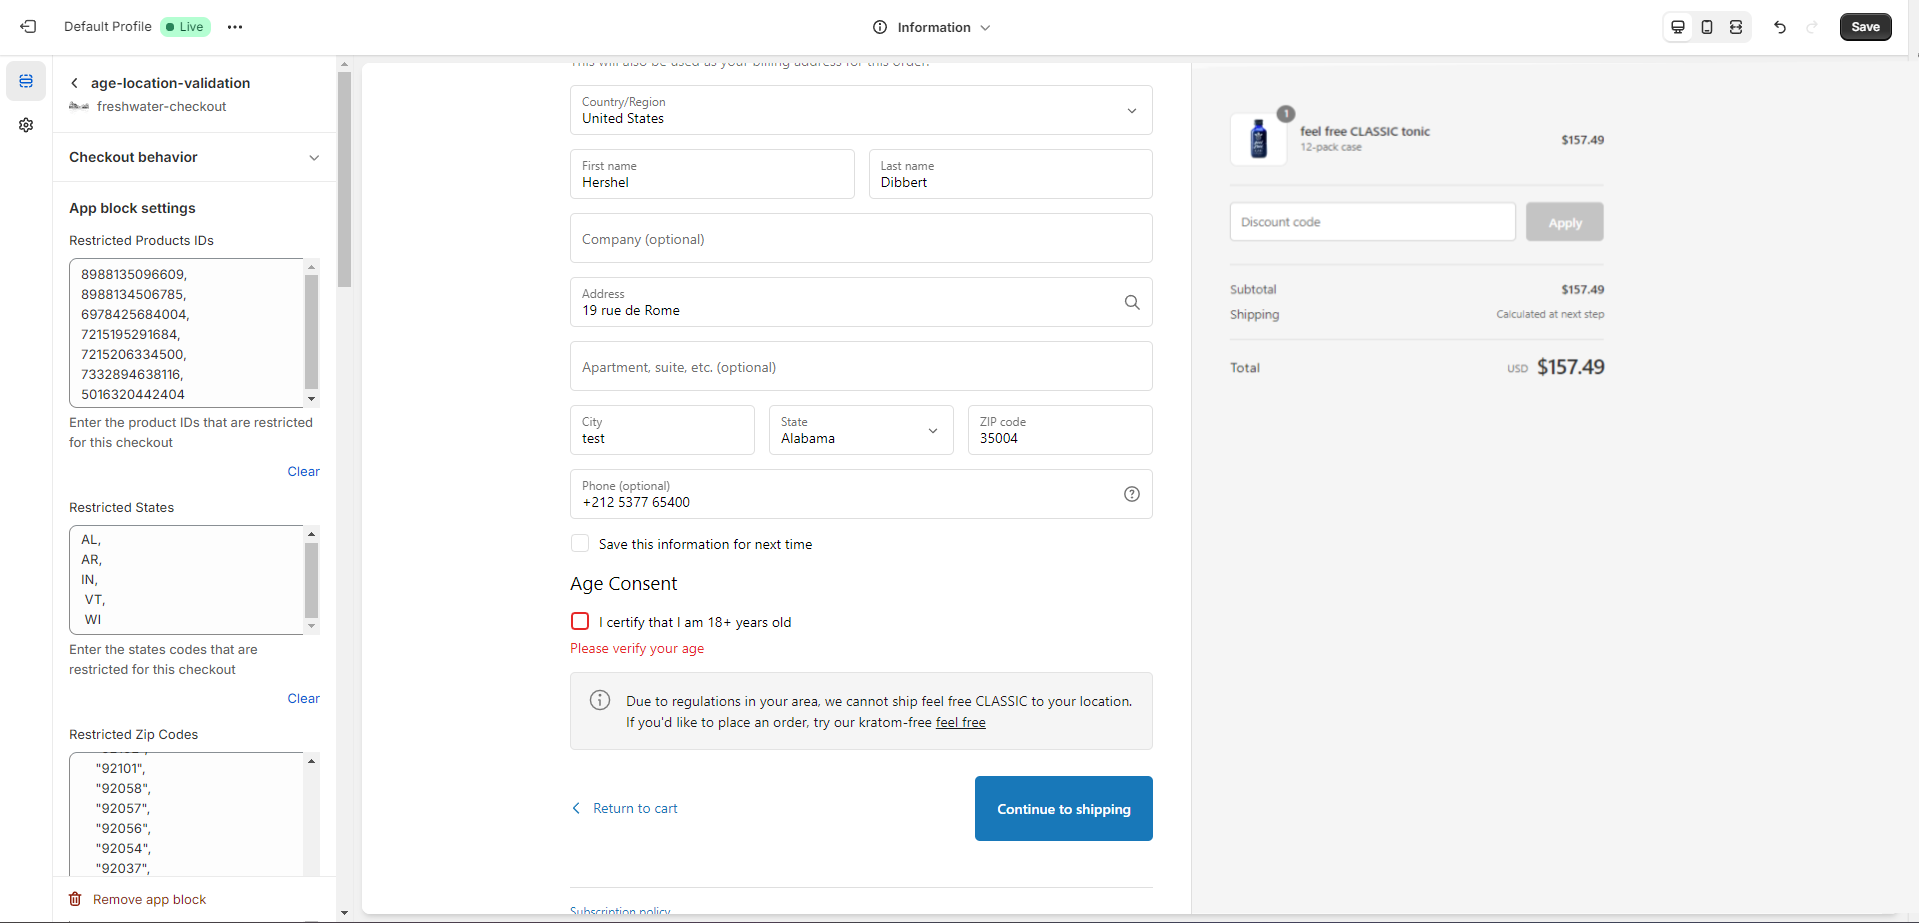The height and width of the screenshot is (923, 1919).
Task: Click the Return to cart arrow icon
Action: point(576,808)
